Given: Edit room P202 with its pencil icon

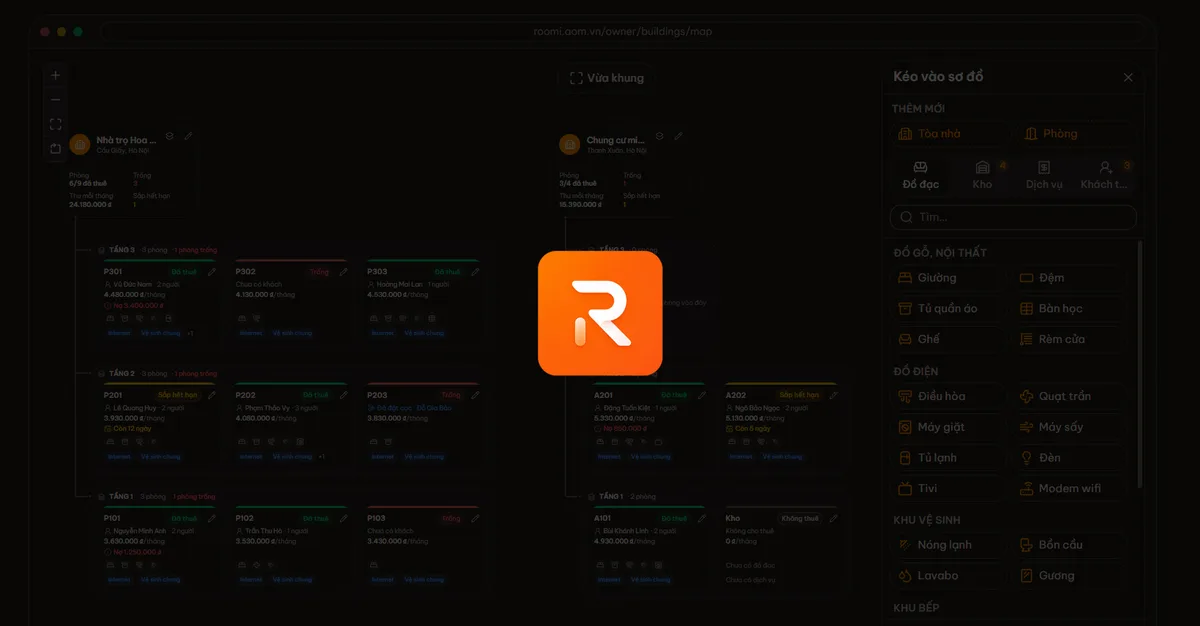Looking at the screenshot, I should tap(343, 395).
